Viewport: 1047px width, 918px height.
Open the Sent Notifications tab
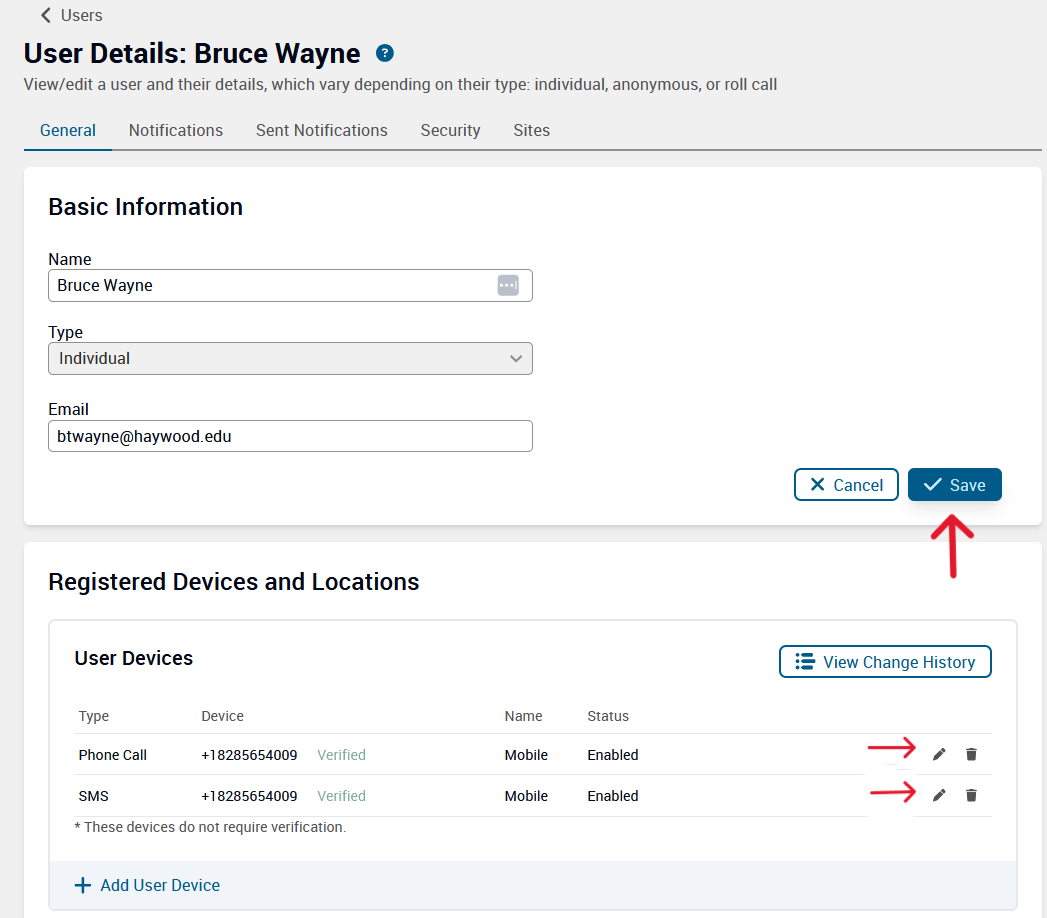[x=321, y=130]
